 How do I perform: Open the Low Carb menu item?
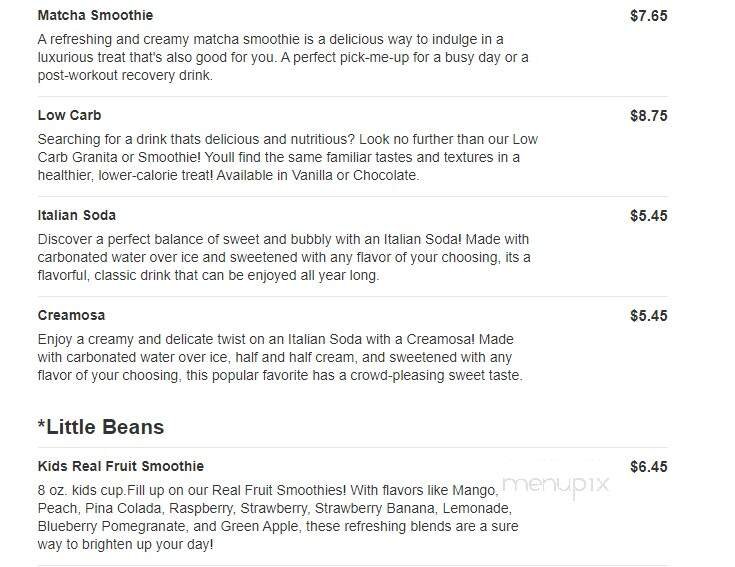pyautogui.click(x=69, y=116)
